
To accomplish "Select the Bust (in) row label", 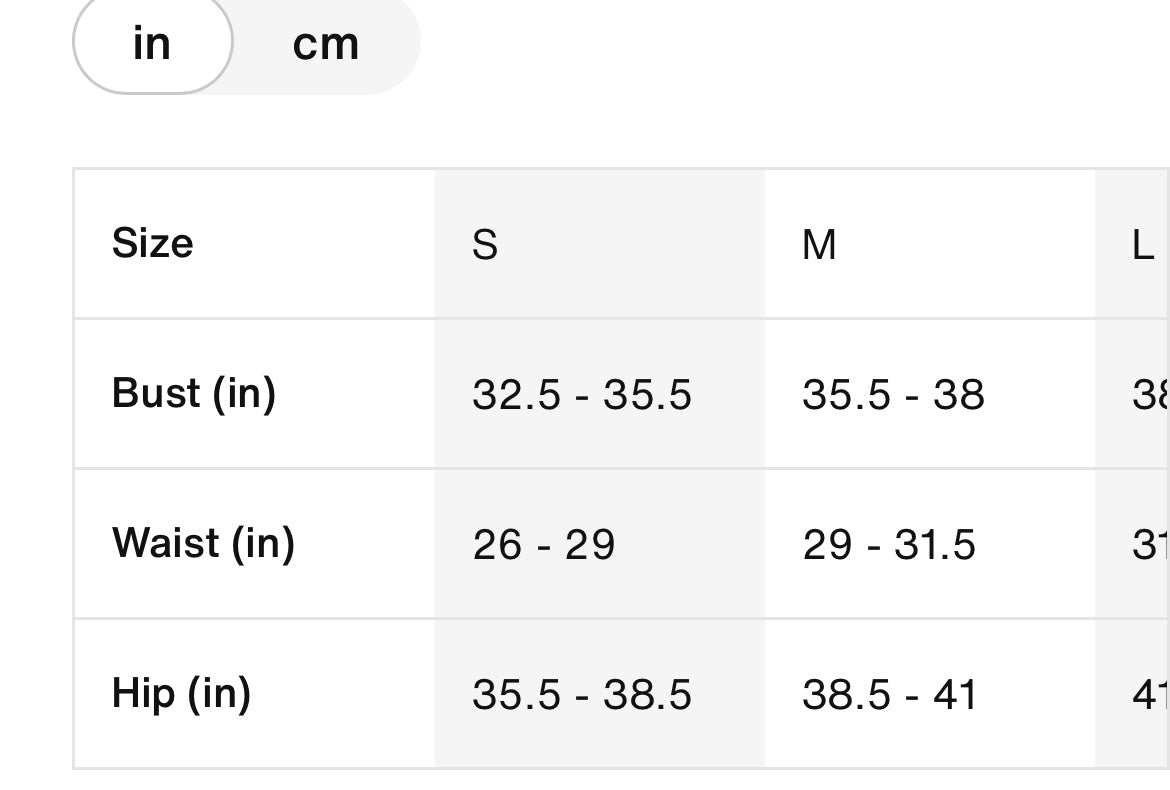I will 194,393.
